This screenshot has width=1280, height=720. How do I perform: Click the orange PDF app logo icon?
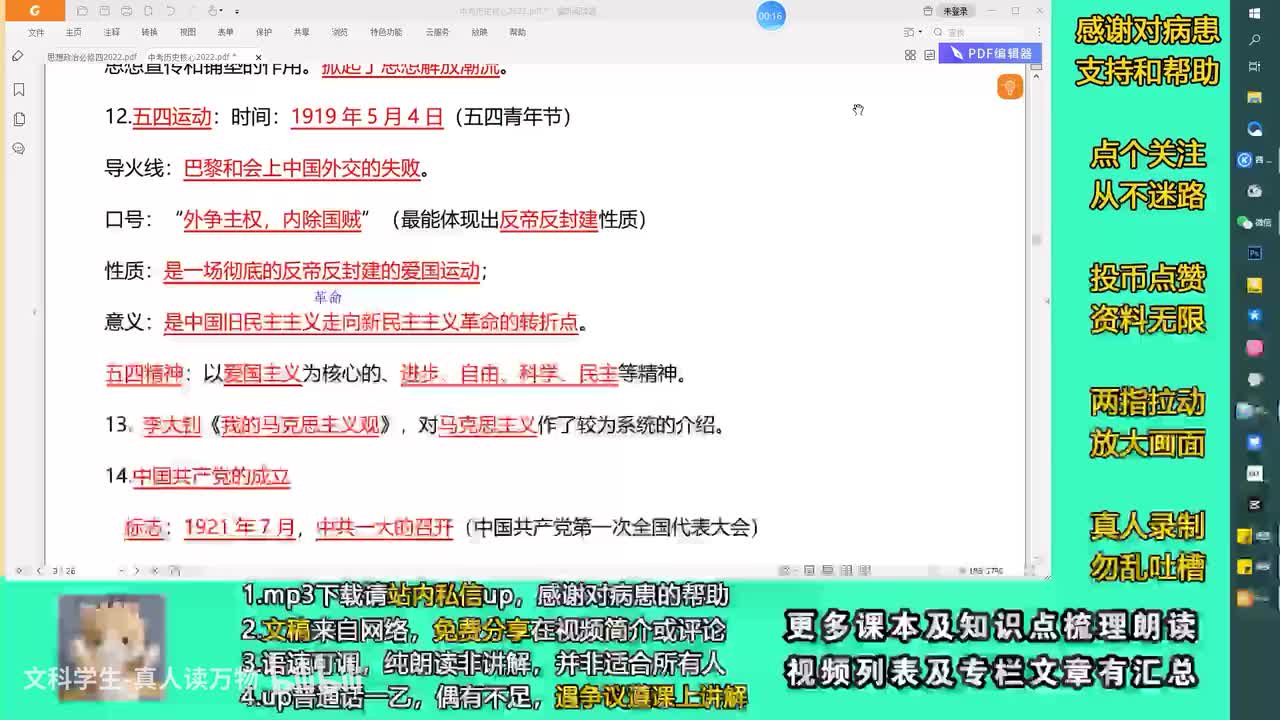click(x=34, y=11)
